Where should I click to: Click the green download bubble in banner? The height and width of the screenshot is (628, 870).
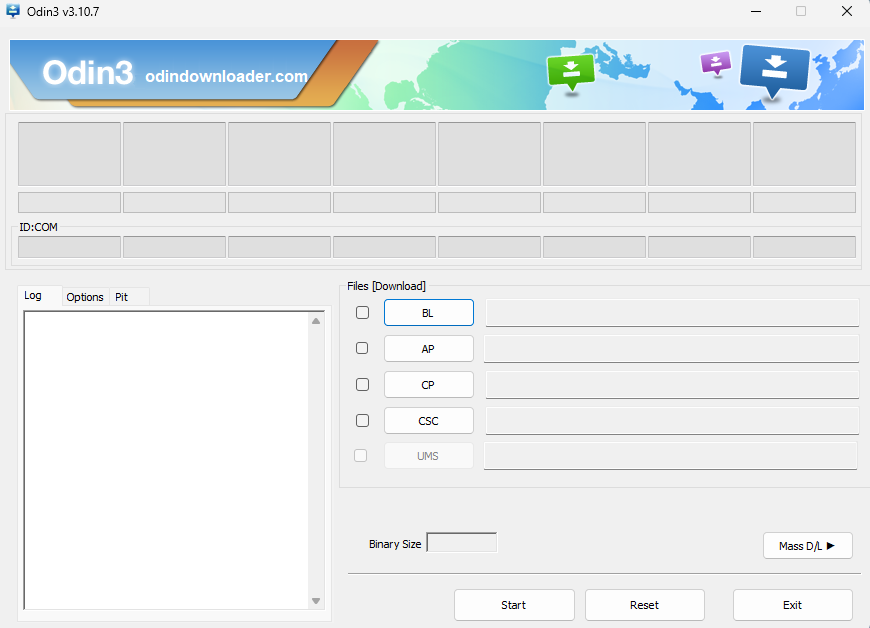tap(571, 72)
